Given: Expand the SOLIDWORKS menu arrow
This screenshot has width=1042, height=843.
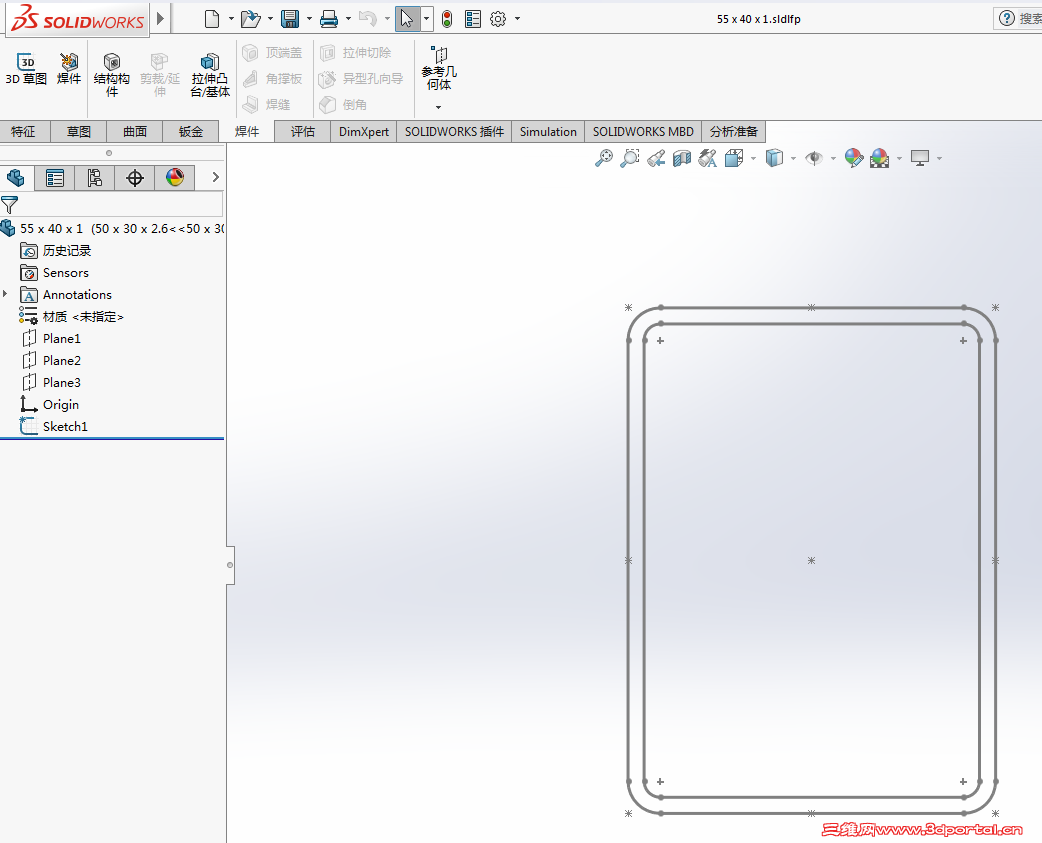Looking at the screenshot, I should 160,19.
